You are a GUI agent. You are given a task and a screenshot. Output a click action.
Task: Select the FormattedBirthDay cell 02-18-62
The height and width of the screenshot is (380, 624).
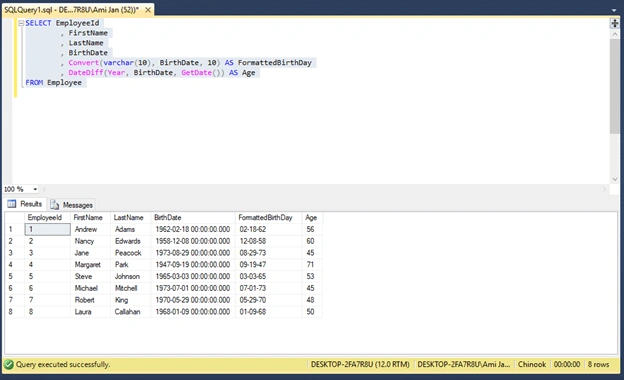tap(269, 229)
